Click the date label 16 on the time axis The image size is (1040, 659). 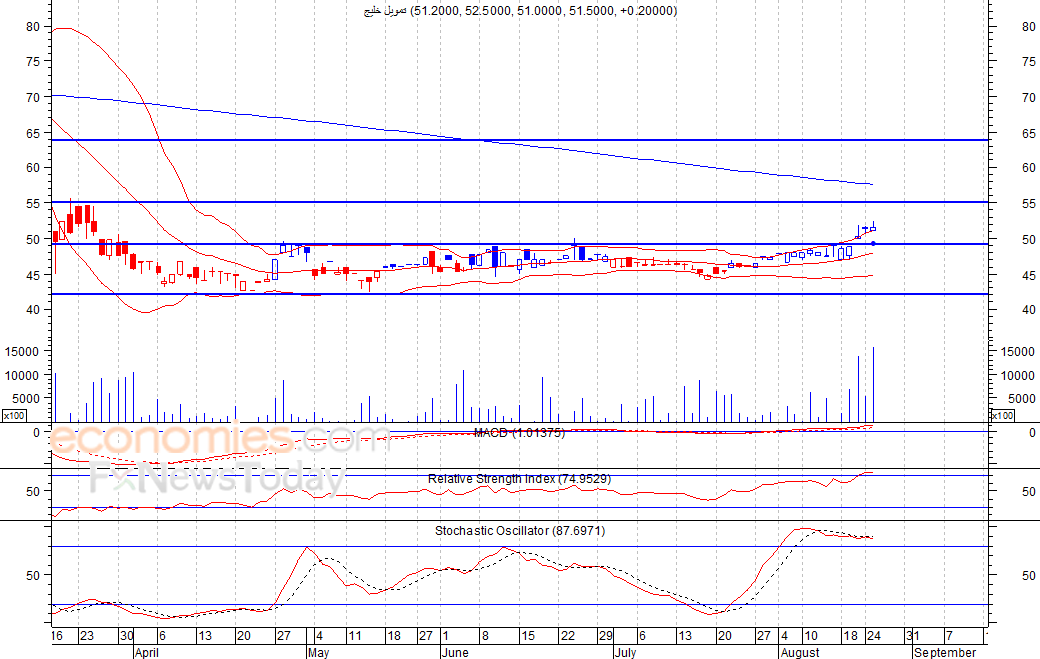pyautogui.click(x=56, y=636)
